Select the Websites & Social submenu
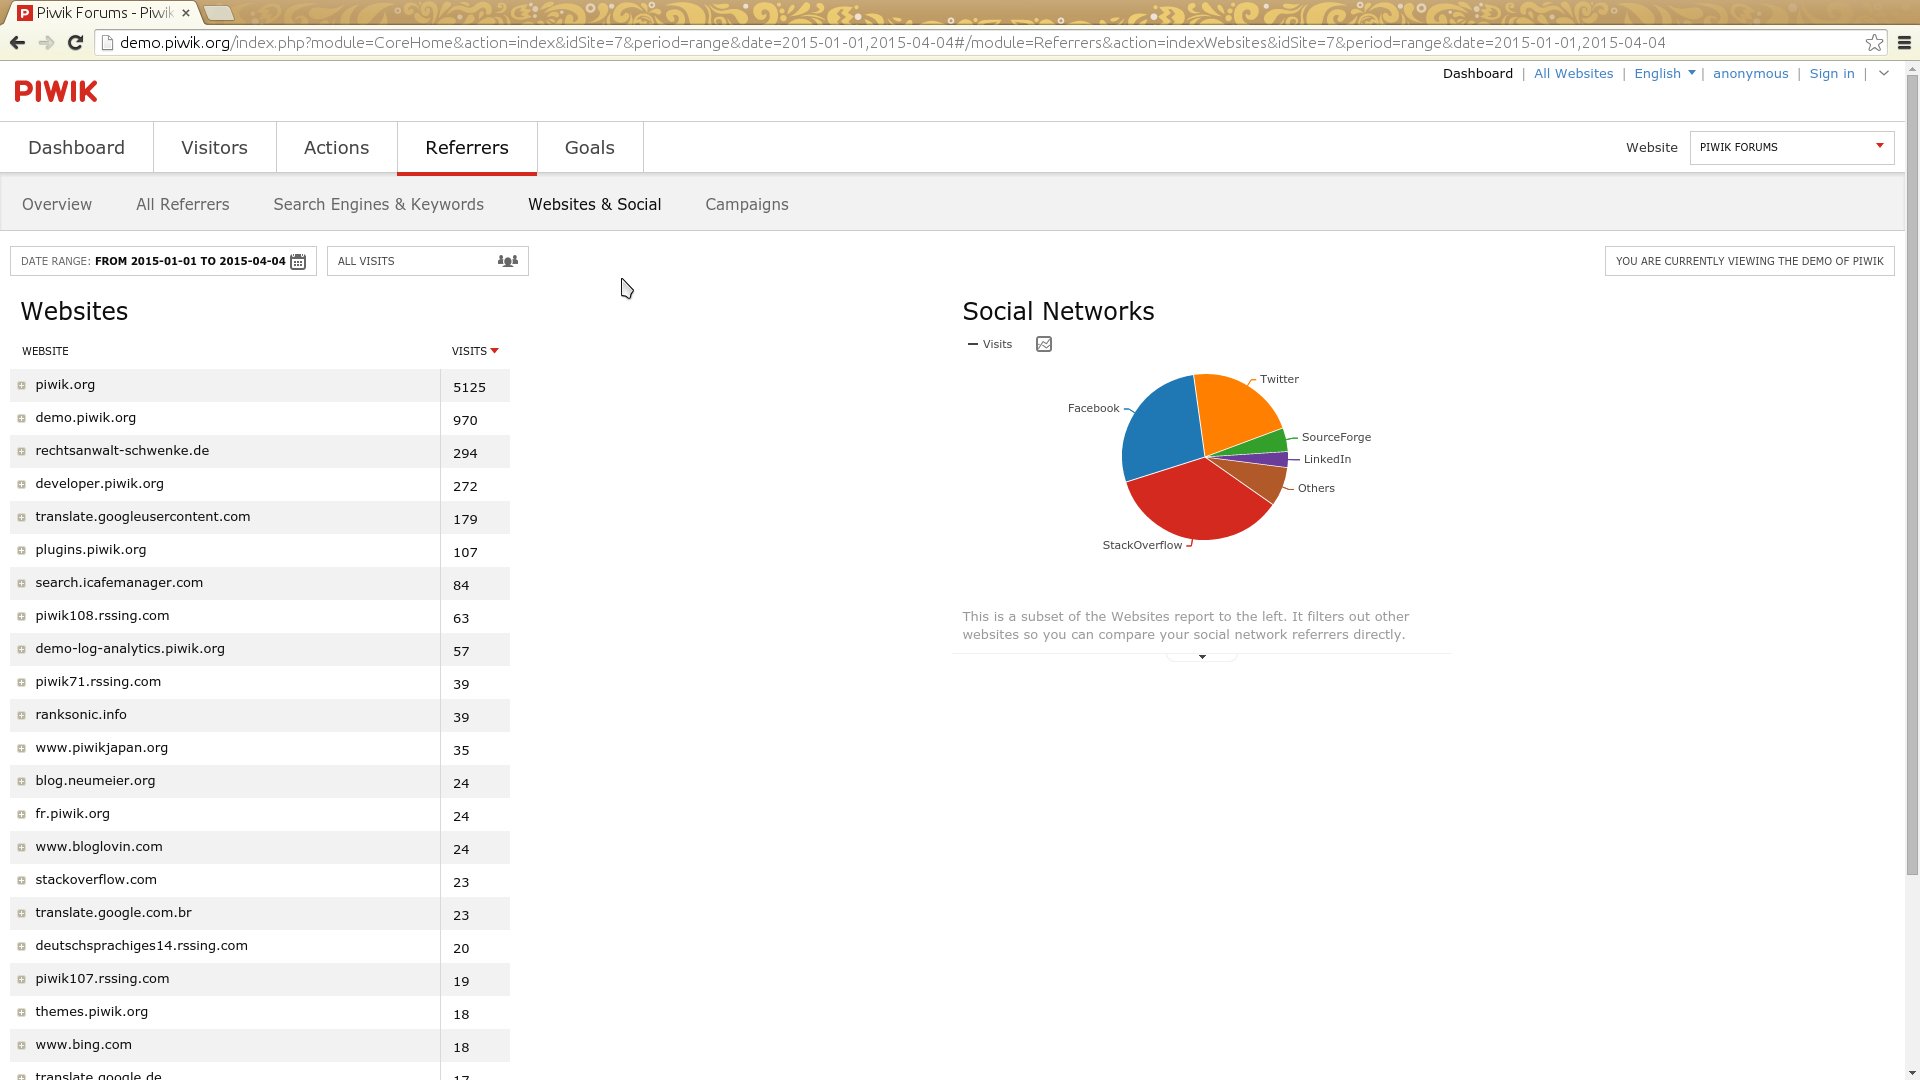Viewport: 1920px width, 1080px height. [595, 204]
